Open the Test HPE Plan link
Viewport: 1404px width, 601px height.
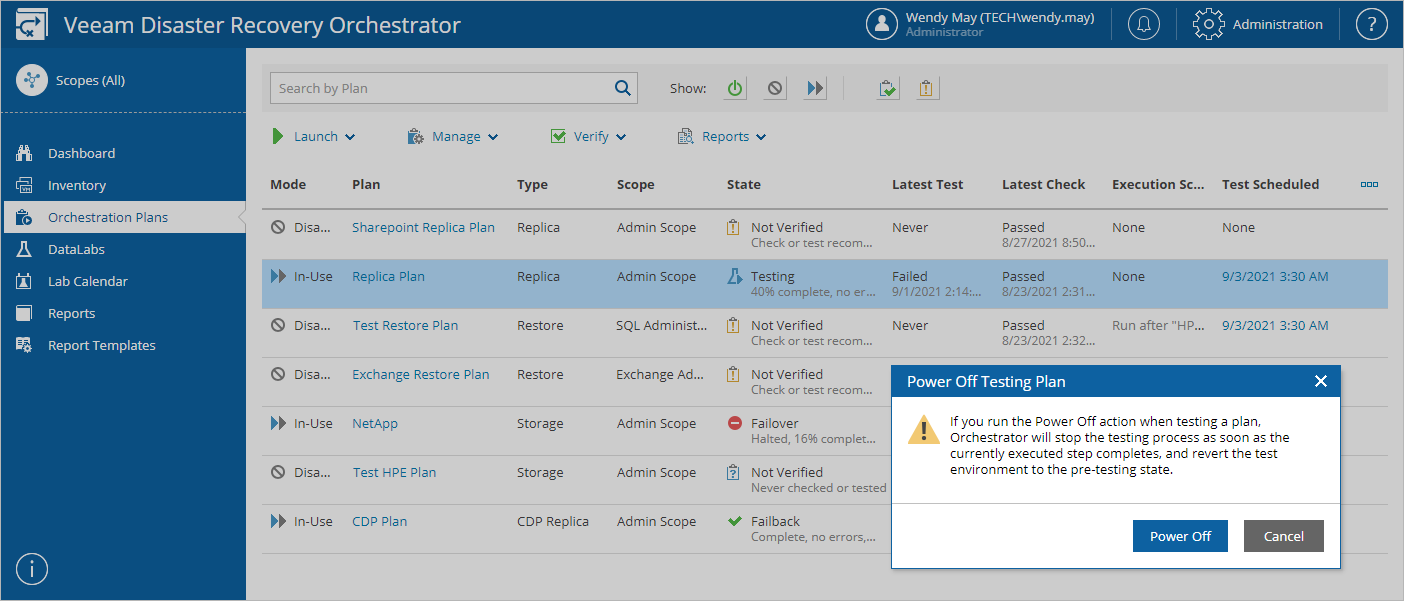(394, 472)
